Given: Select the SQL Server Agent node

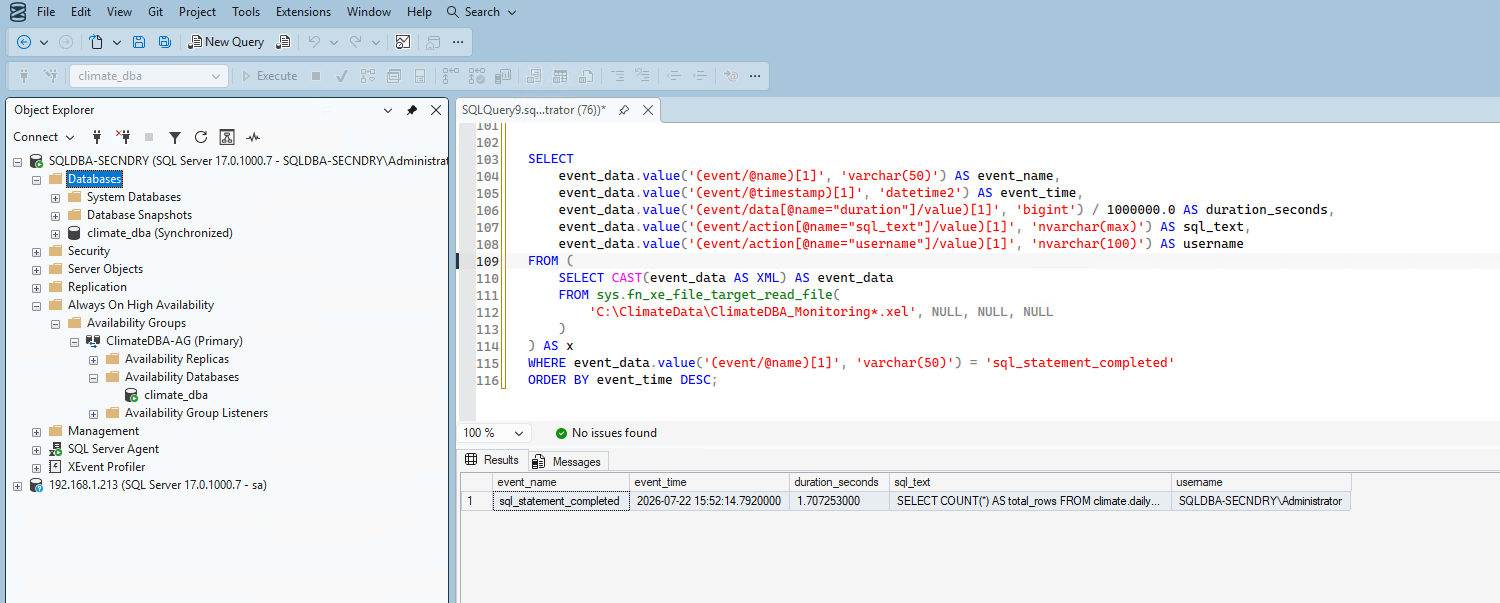Looking at the screenshot, I should [x=113, y=449].
